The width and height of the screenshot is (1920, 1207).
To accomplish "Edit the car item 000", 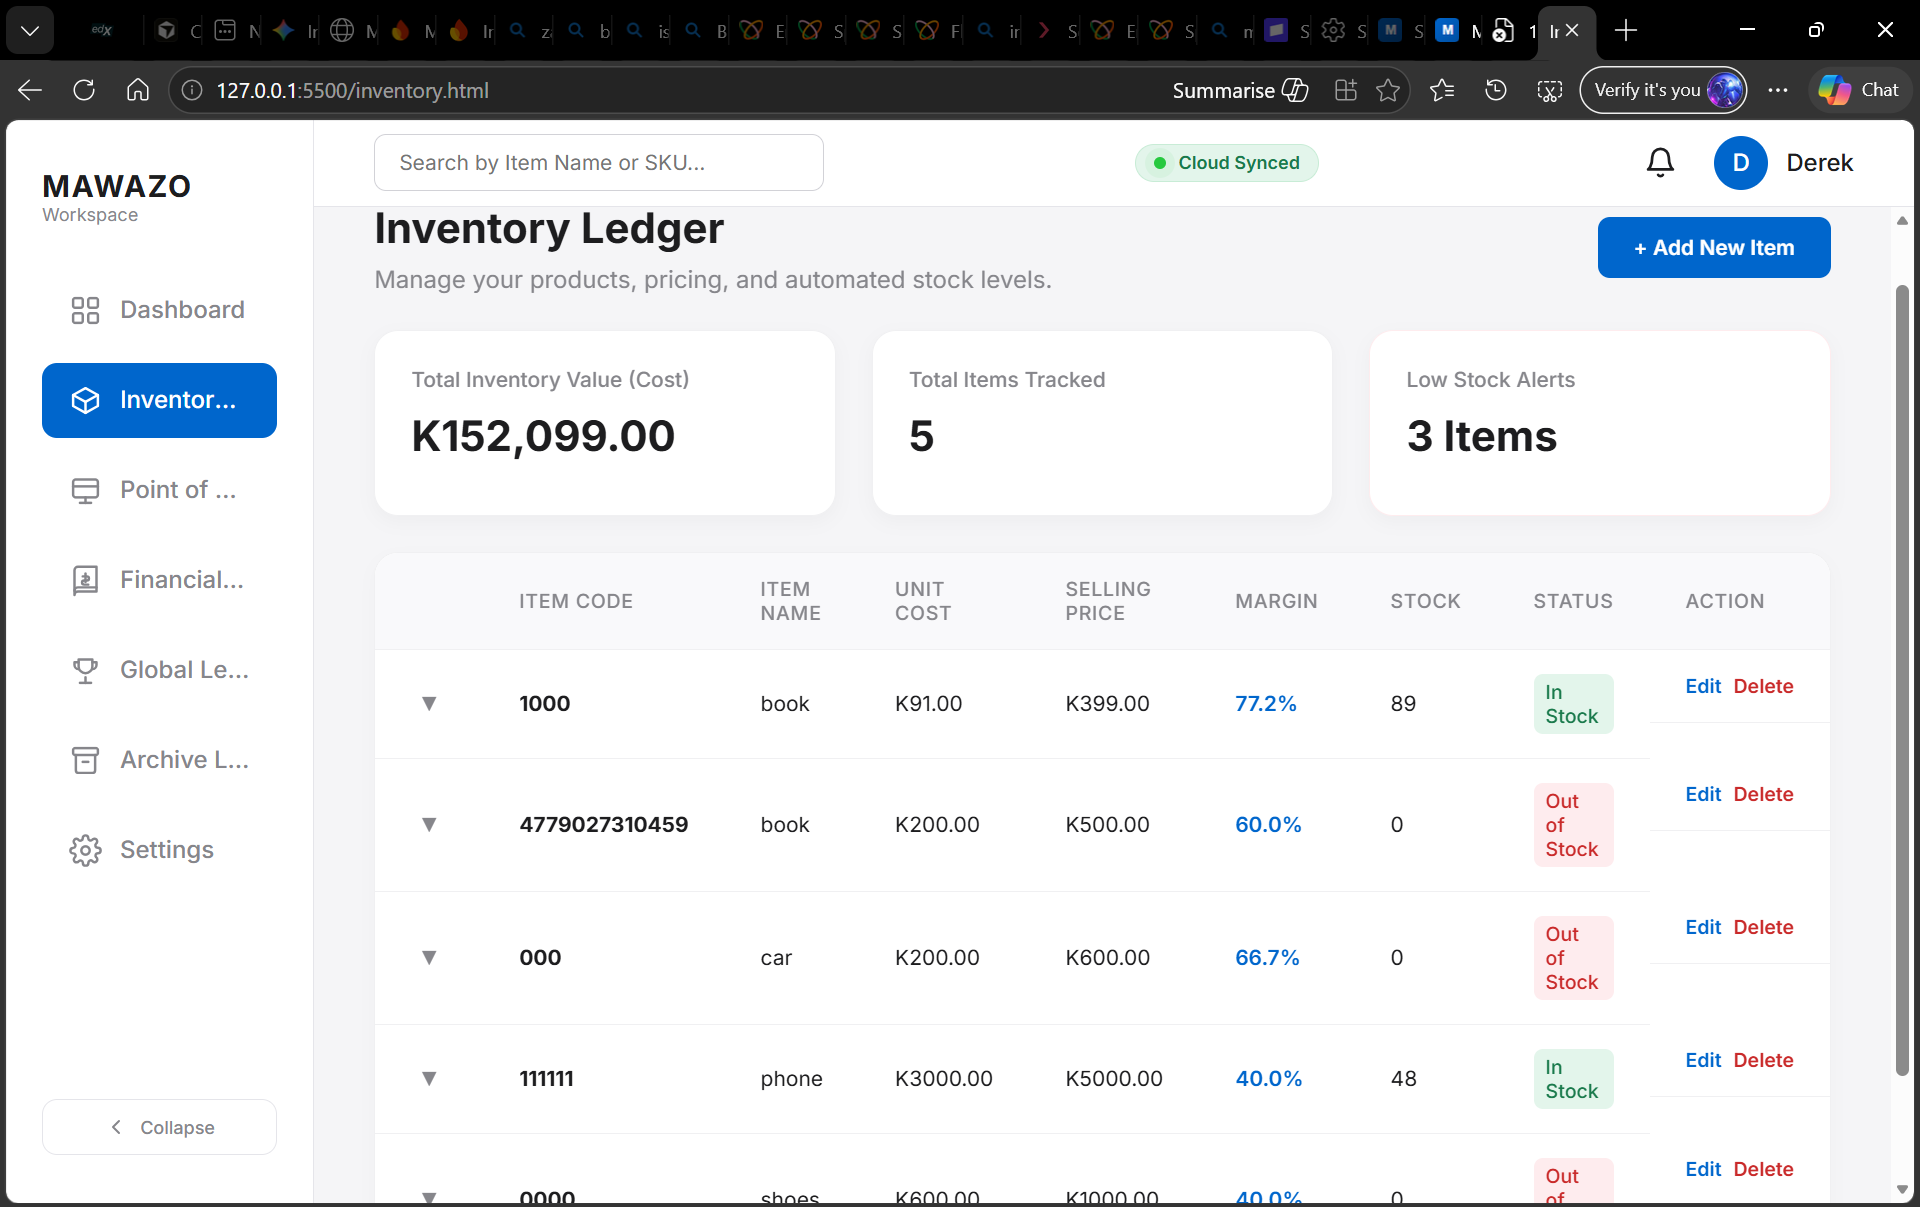I will [1702, 927].
